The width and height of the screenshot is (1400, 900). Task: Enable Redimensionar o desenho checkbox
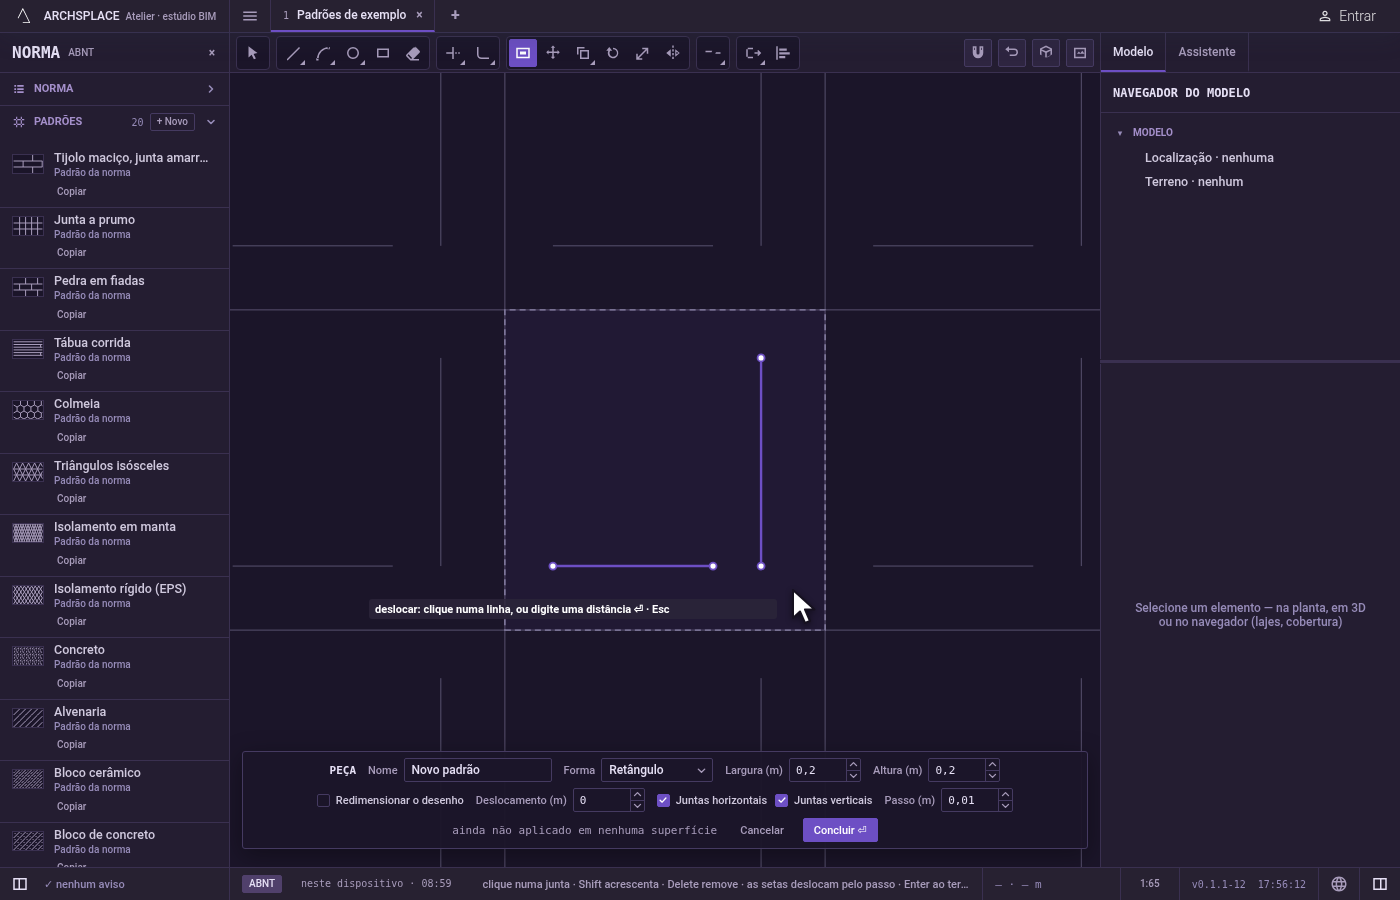tap(323, 800)
